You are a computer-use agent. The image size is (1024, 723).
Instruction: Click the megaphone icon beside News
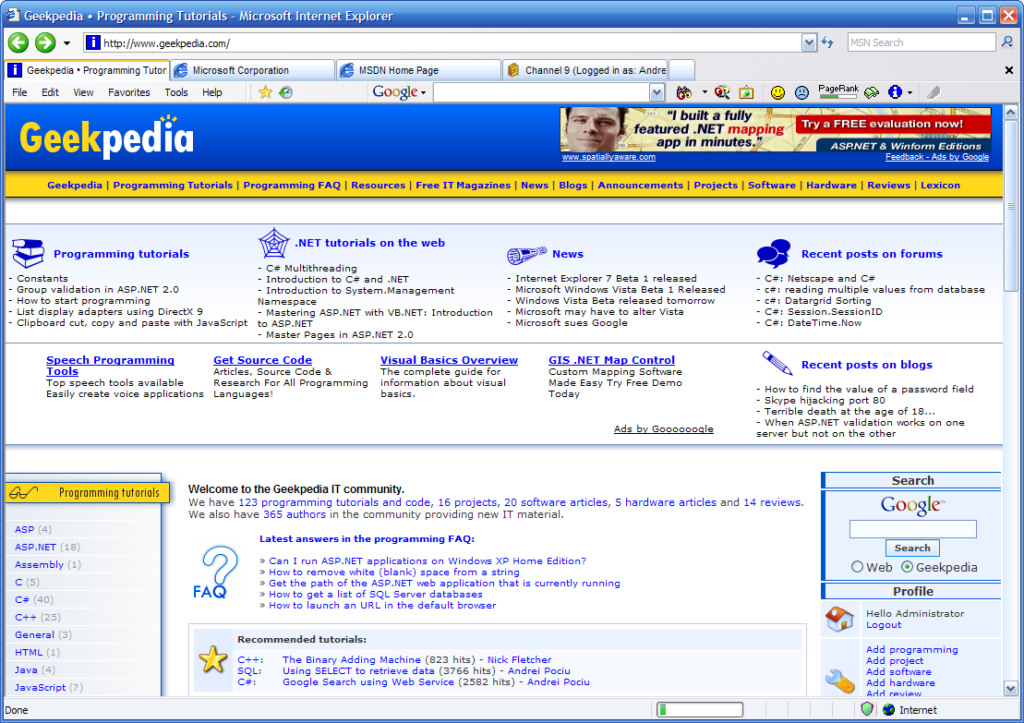click(526, 254)
